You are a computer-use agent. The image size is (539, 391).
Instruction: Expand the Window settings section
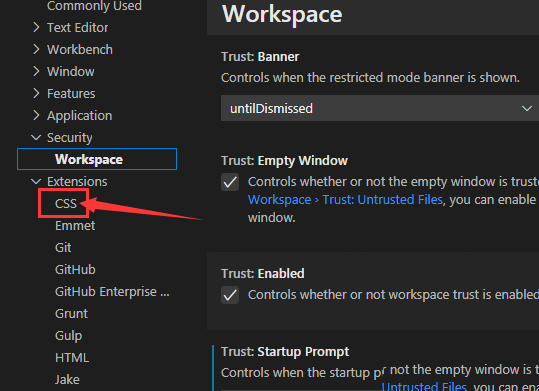click(36, 72)
